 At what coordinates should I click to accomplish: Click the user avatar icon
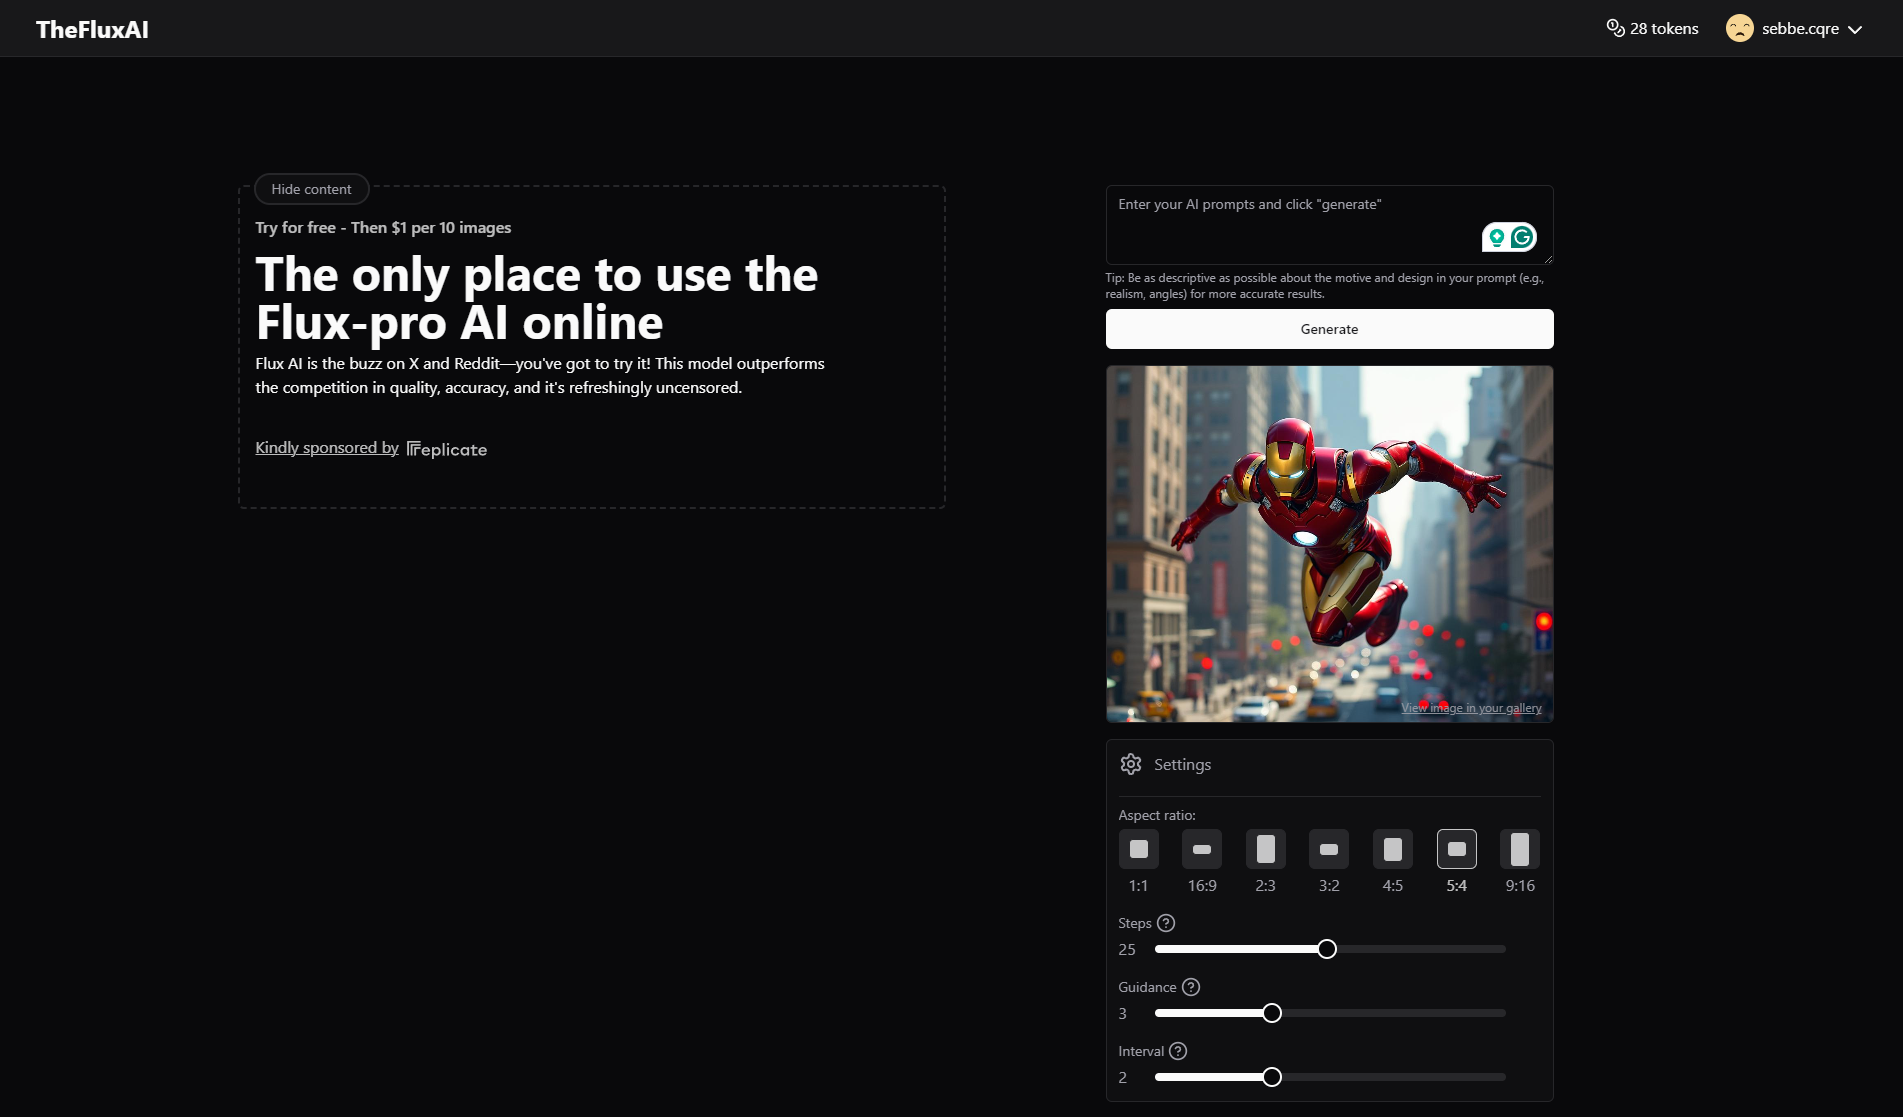tap(1740, 28)
